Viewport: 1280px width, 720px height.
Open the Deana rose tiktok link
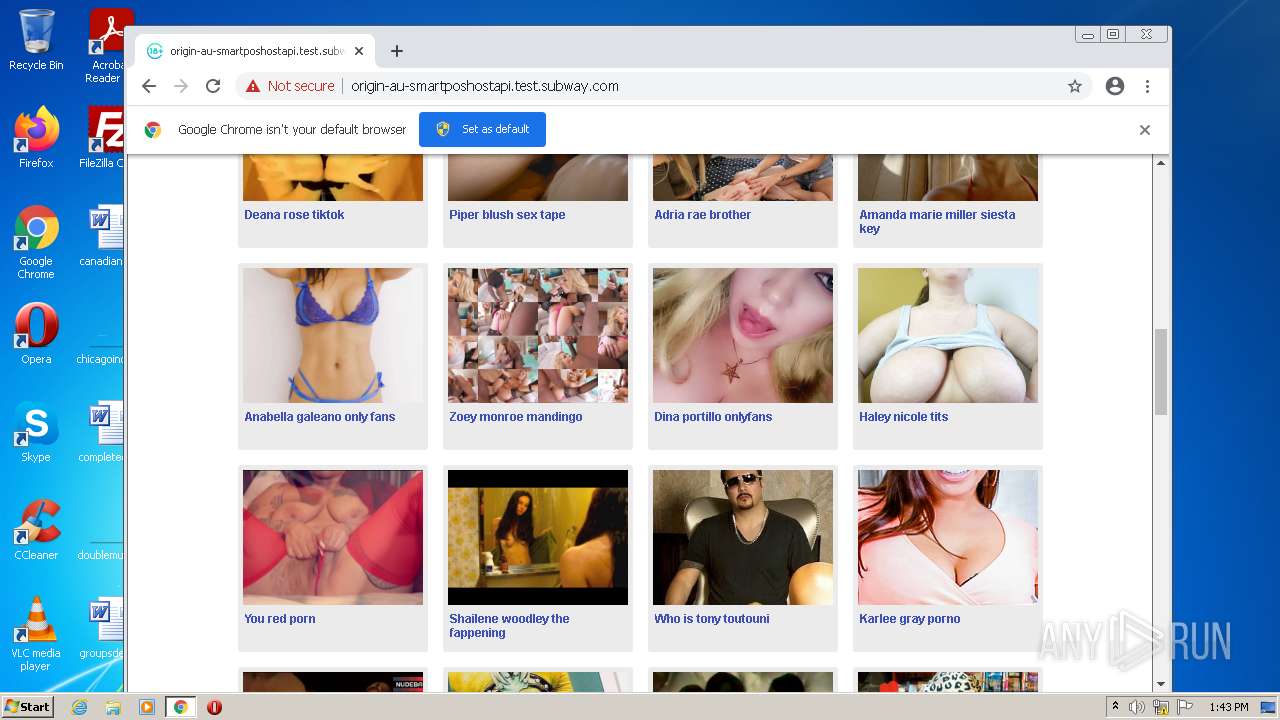click(x=294, y=215)
